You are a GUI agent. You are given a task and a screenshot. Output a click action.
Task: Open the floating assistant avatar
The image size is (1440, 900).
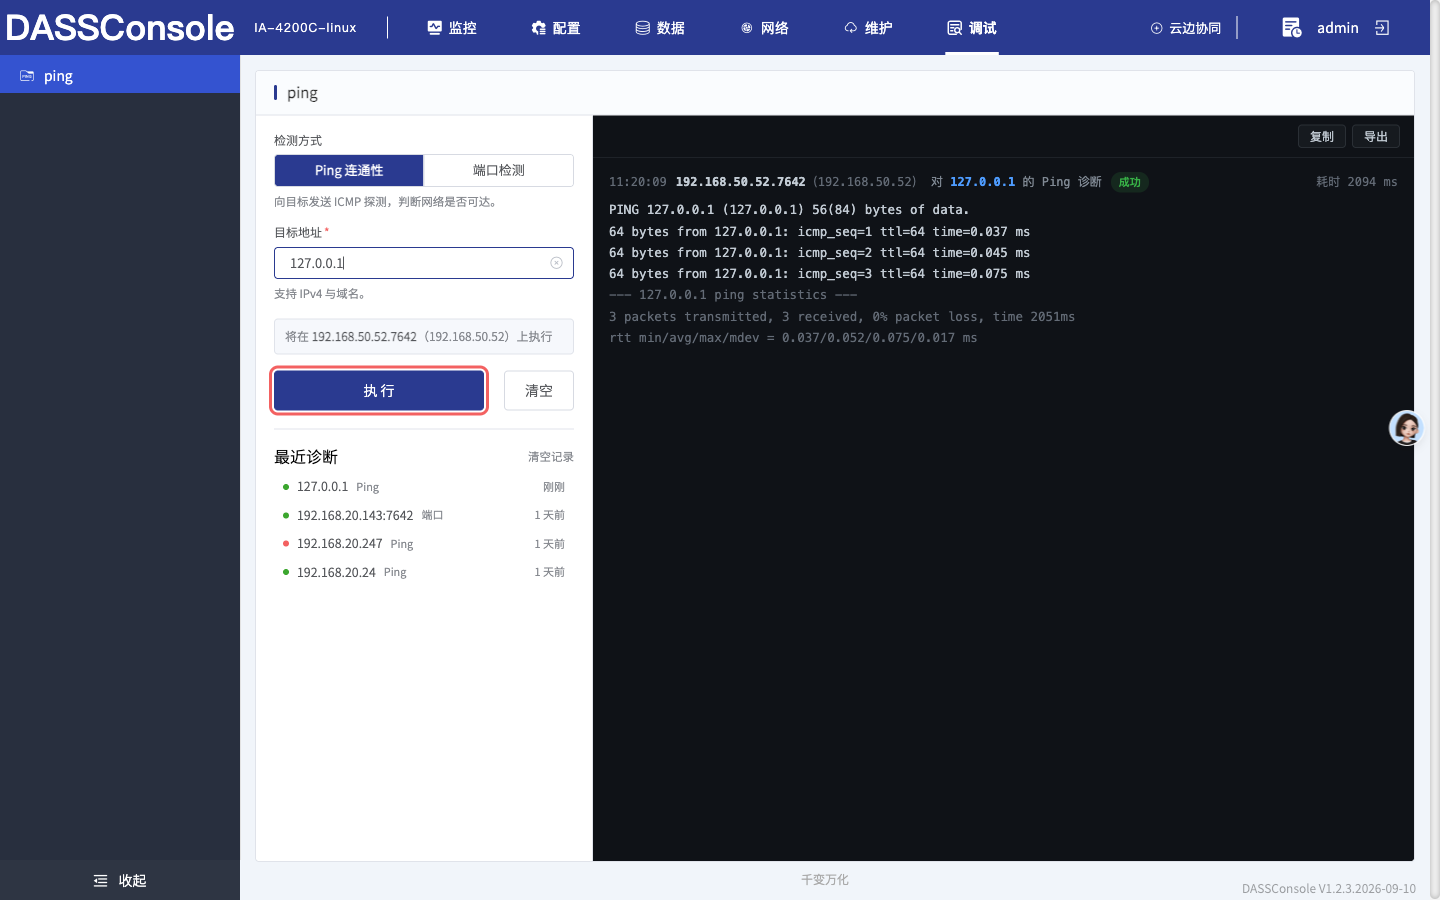tap(1406, 428)
